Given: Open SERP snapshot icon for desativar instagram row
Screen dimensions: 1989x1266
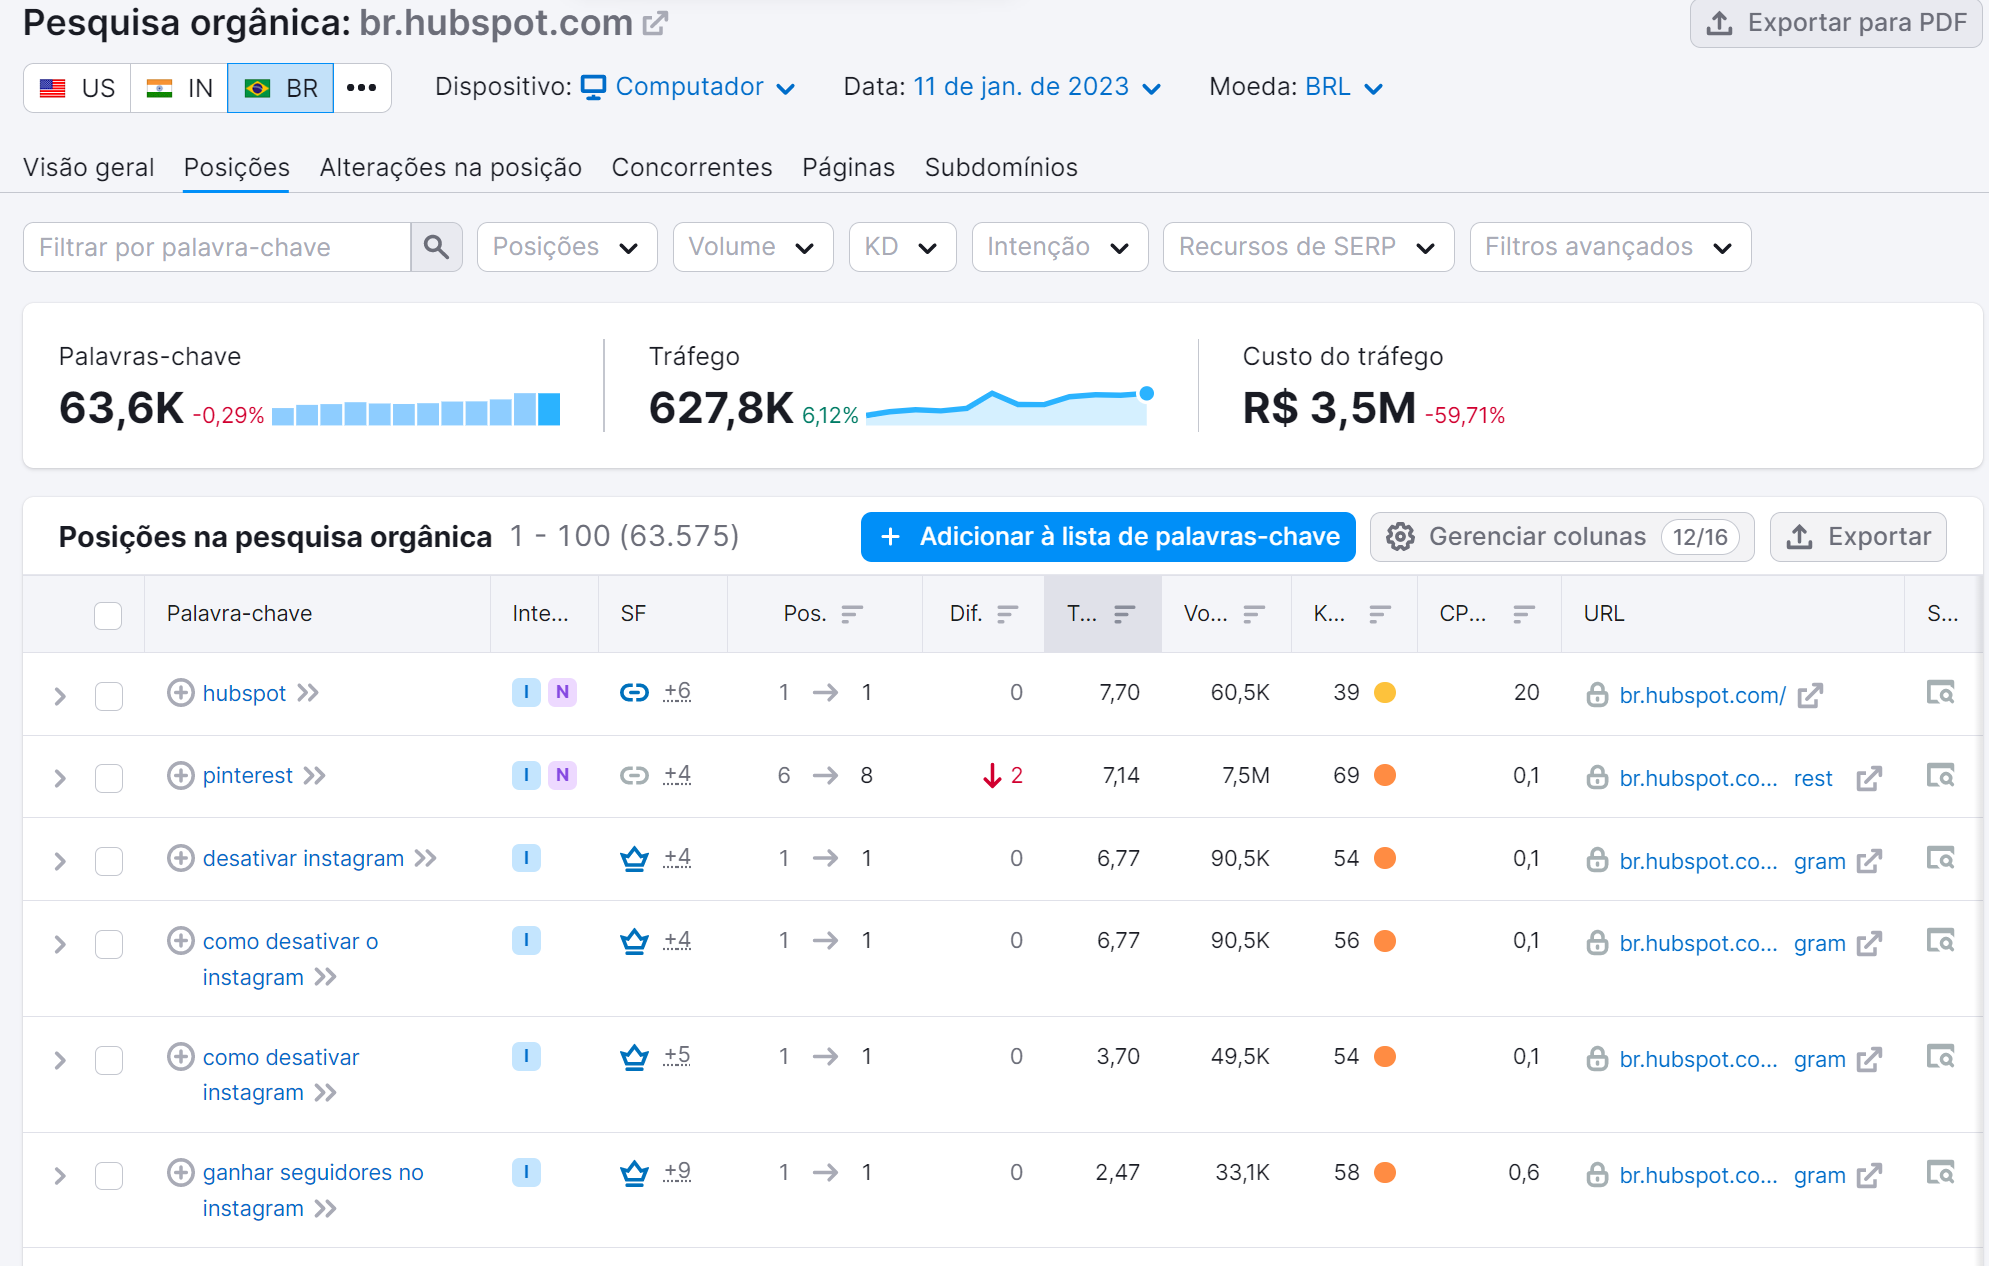Looking at the screenshot, I should coord(1940,858).
